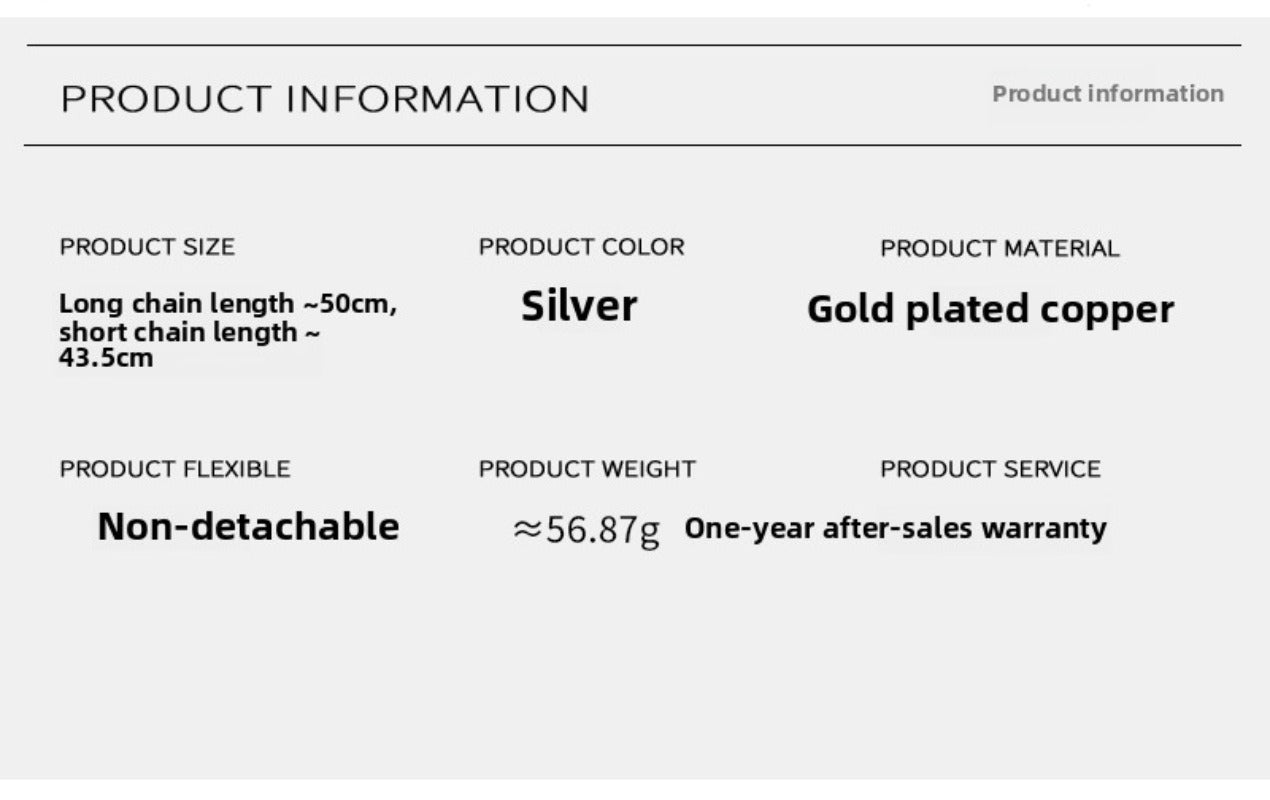Click the horizontal divider line above the heading

coord(634,45)
